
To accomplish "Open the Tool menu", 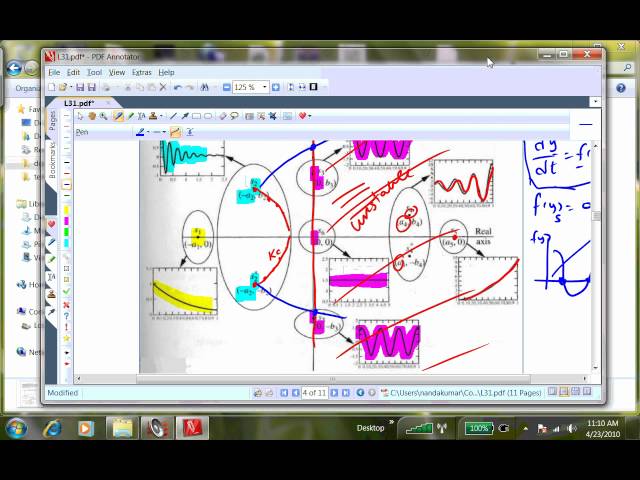I will (x=94, y=72).
